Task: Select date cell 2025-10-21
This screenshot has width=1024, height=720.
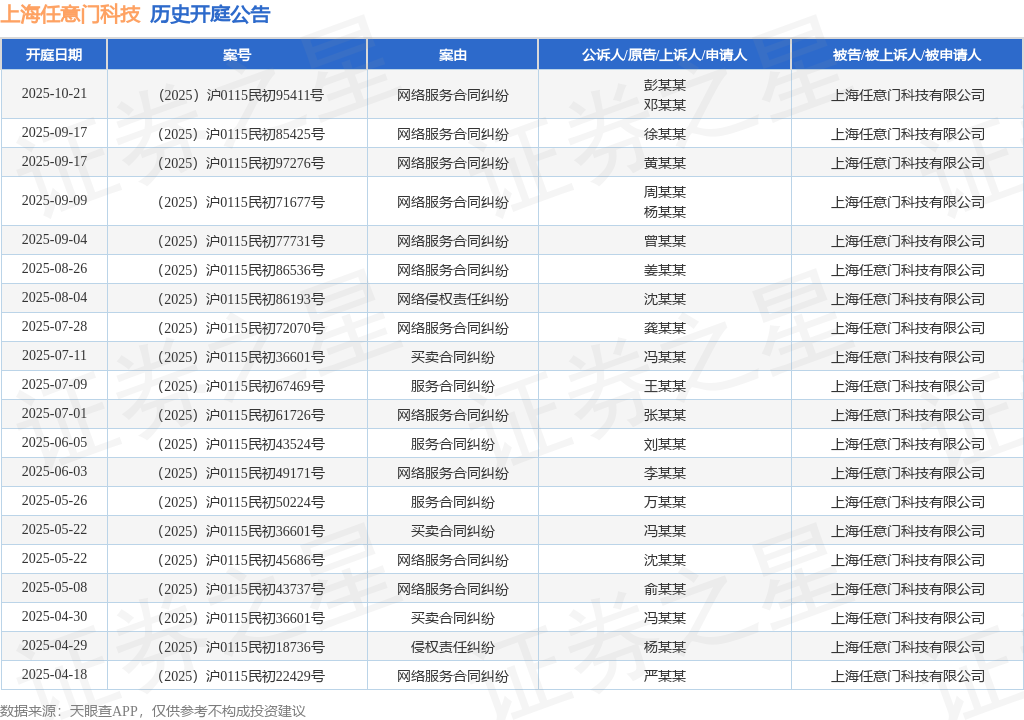Action: (x=54, y=93)
